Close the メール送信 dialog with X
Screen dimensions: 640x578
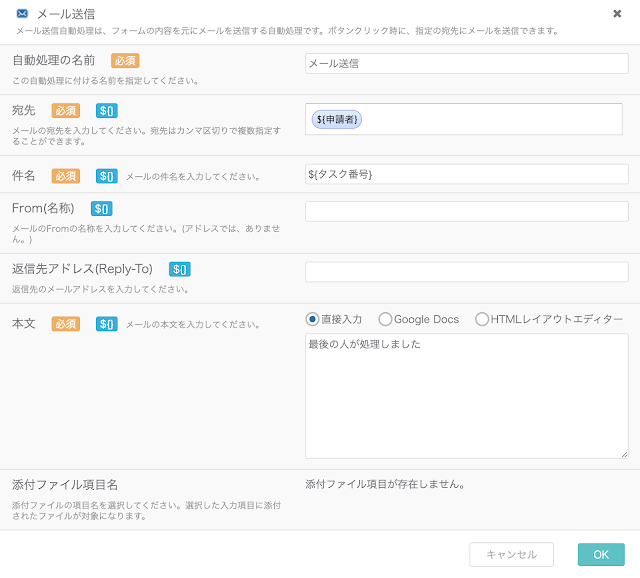pos(617,14)
